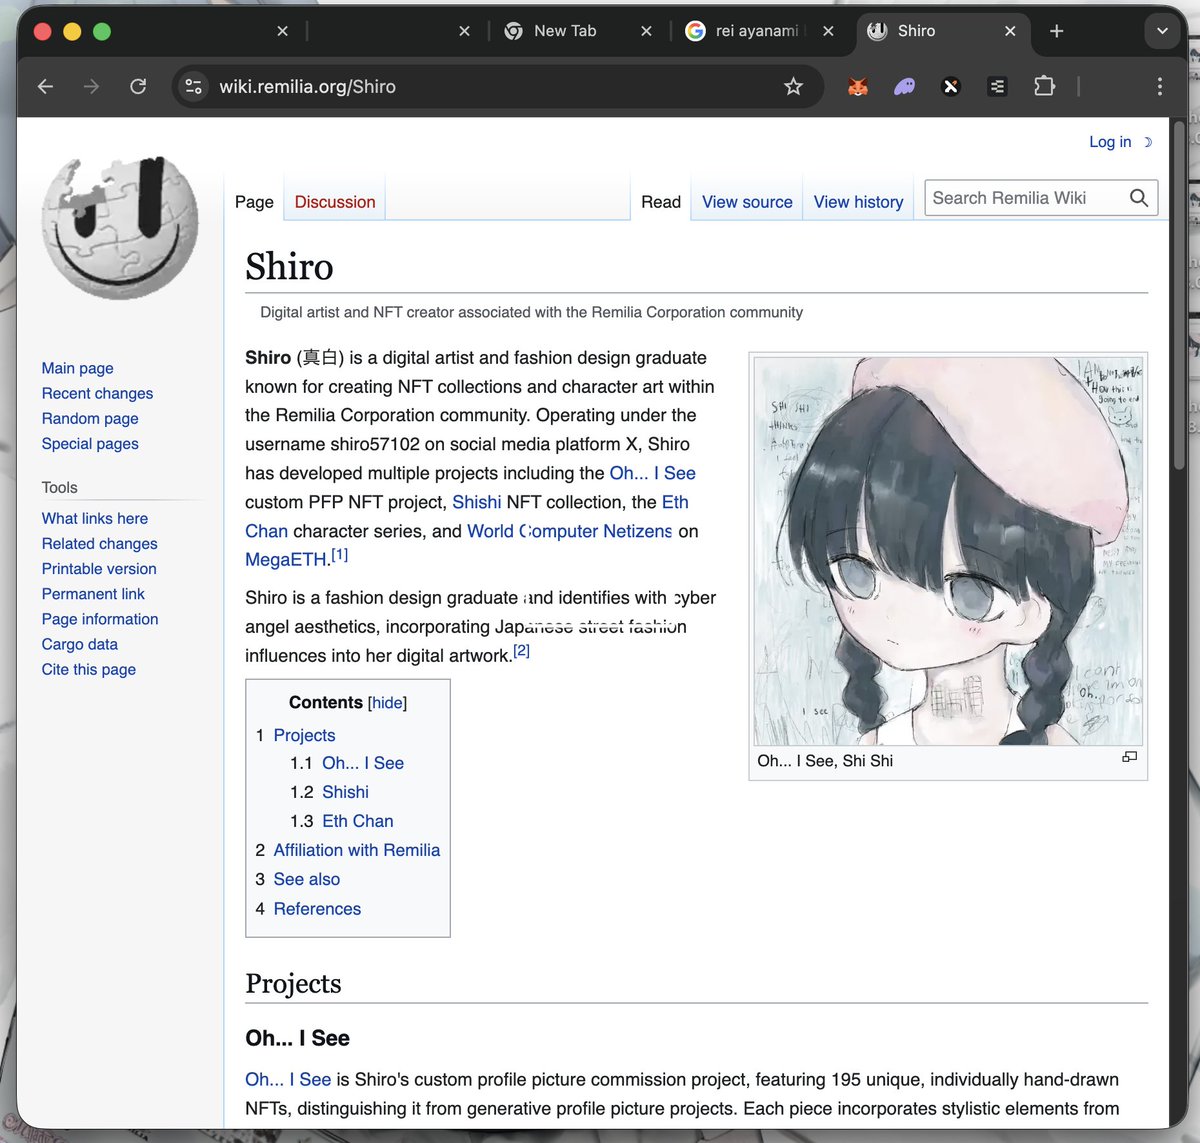Click the Remilia Wiki globe logo
Screen dimensions: 1200x1143
click(x=120, y=228)
